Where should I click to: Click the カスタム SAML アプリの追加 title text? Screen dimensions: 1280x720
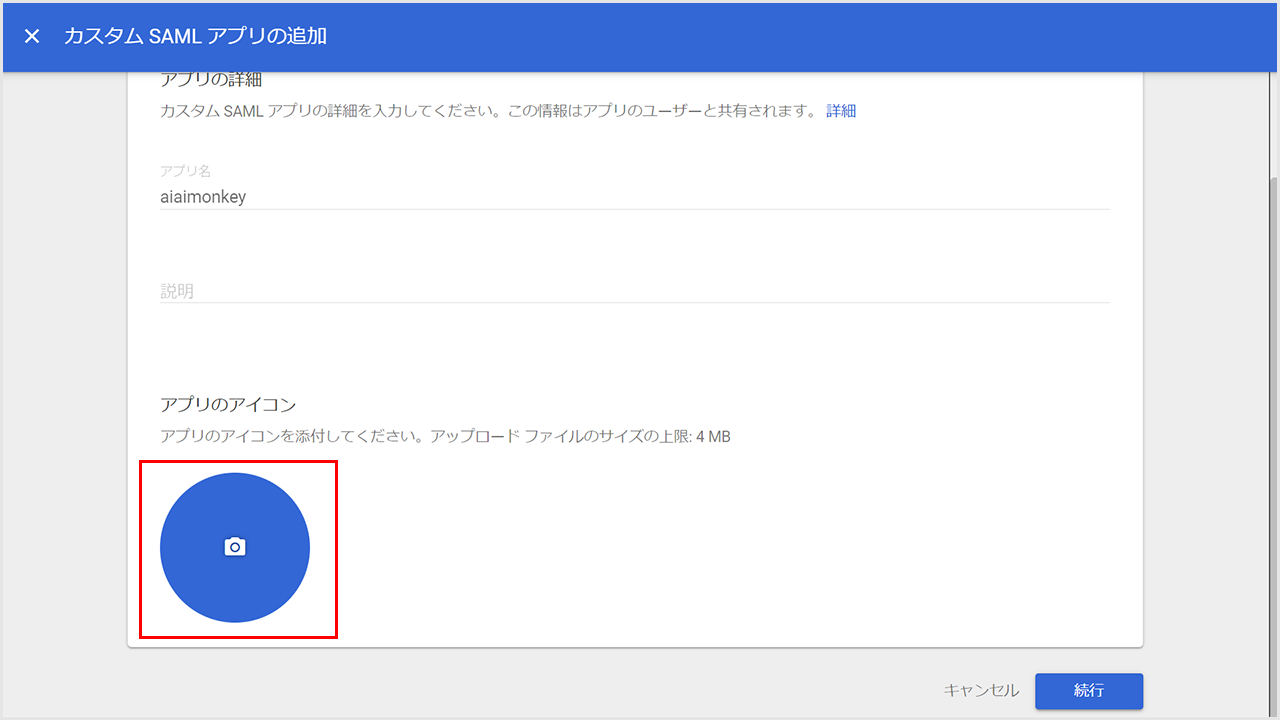pos(195,36)
